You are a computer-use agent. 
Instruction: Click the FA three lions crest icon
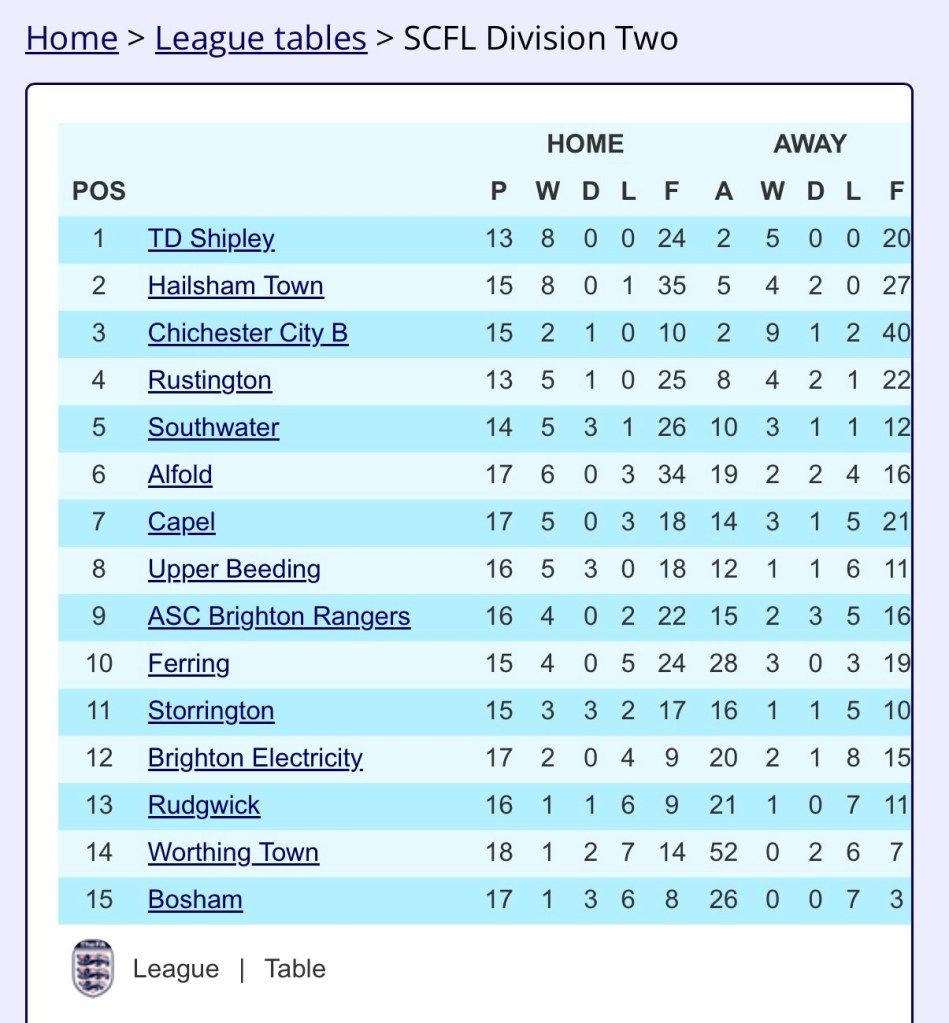pos(93,968)
